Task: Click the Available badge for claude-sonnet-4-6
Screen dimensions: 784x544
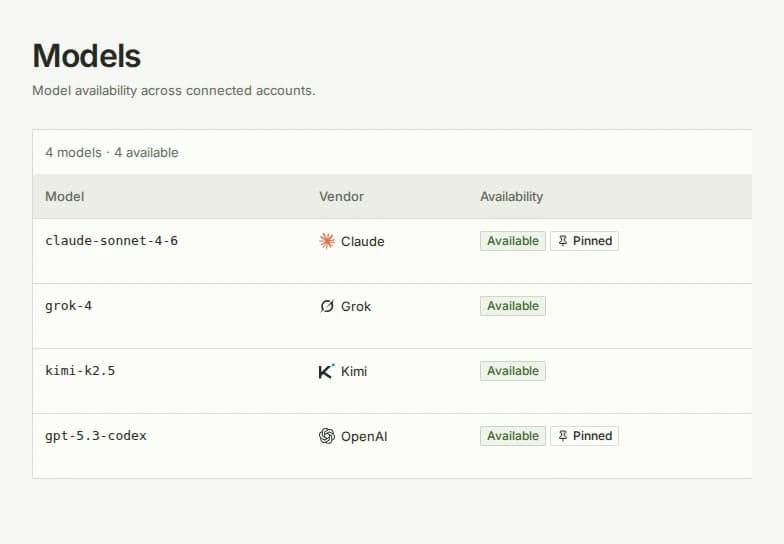Action: tap(513, 241)
